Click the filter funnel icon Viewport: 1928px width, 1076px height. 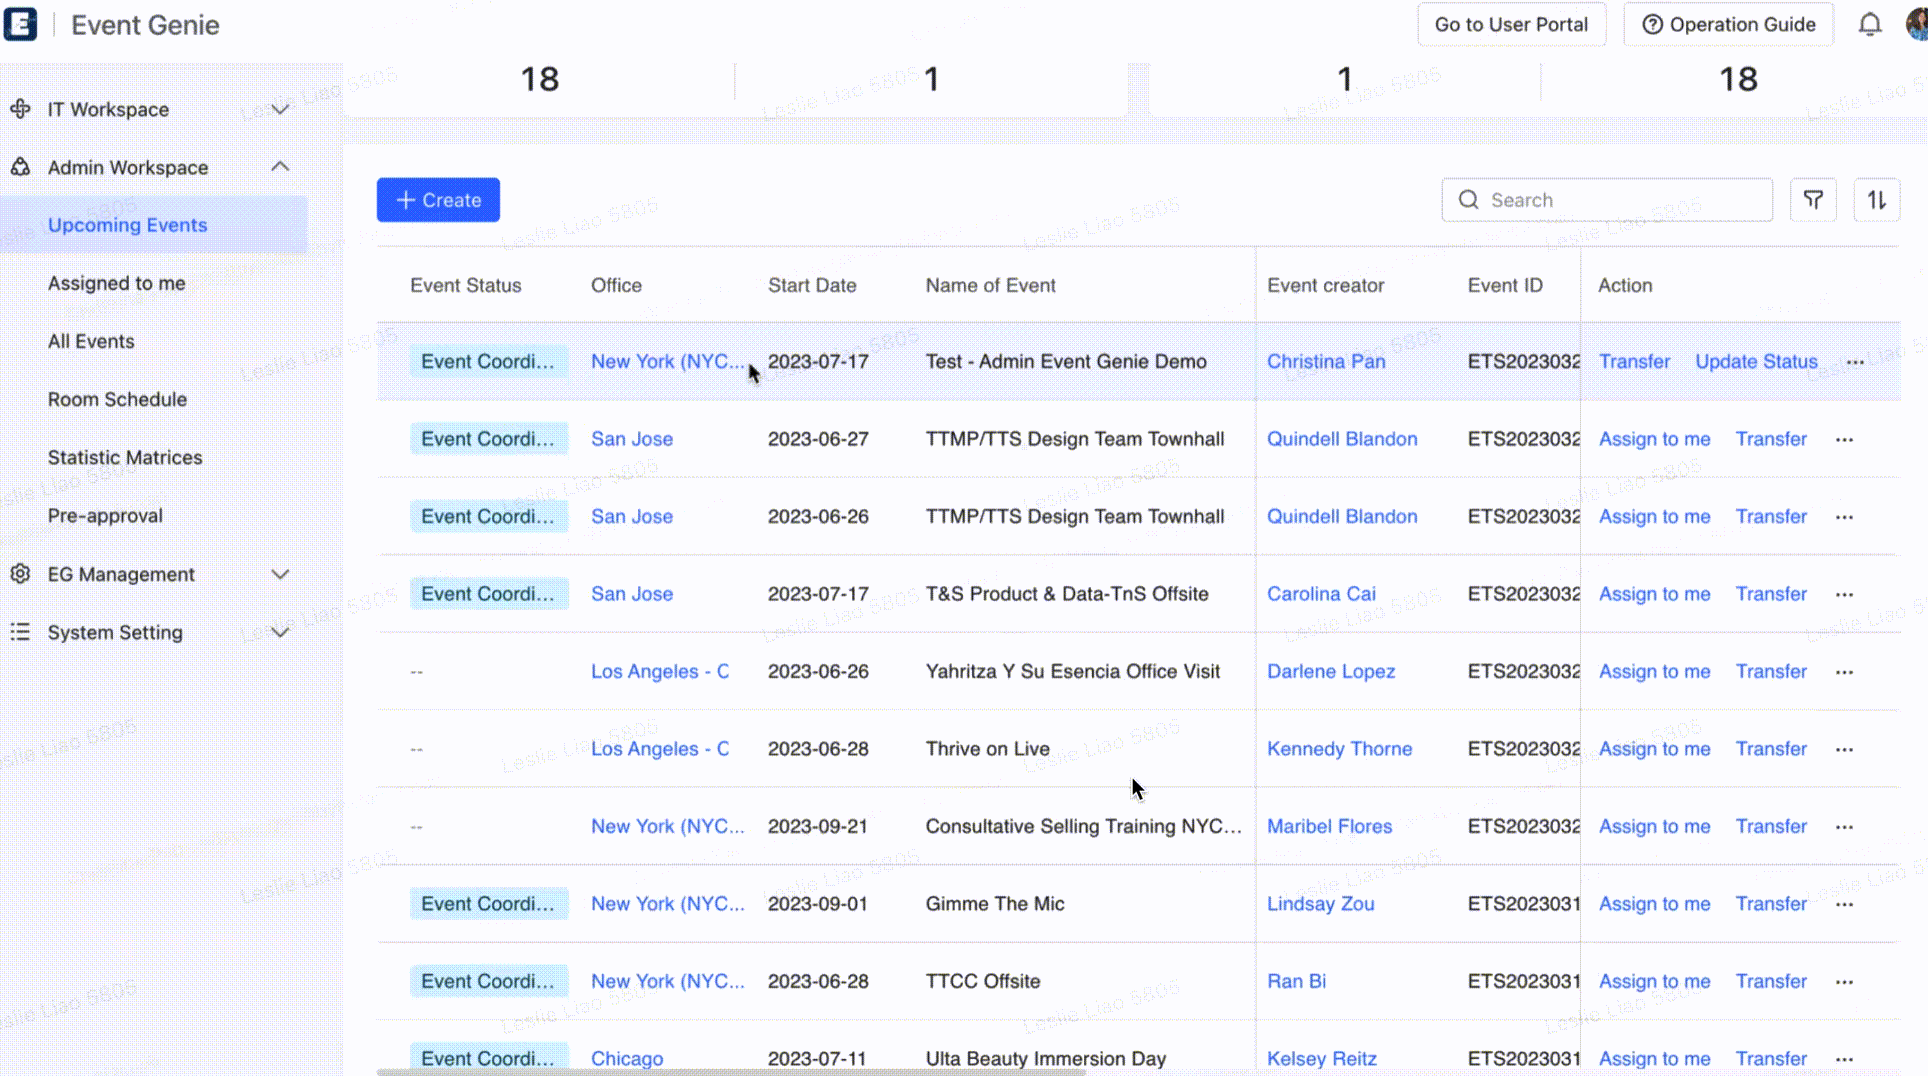(x=1812, y=200)
